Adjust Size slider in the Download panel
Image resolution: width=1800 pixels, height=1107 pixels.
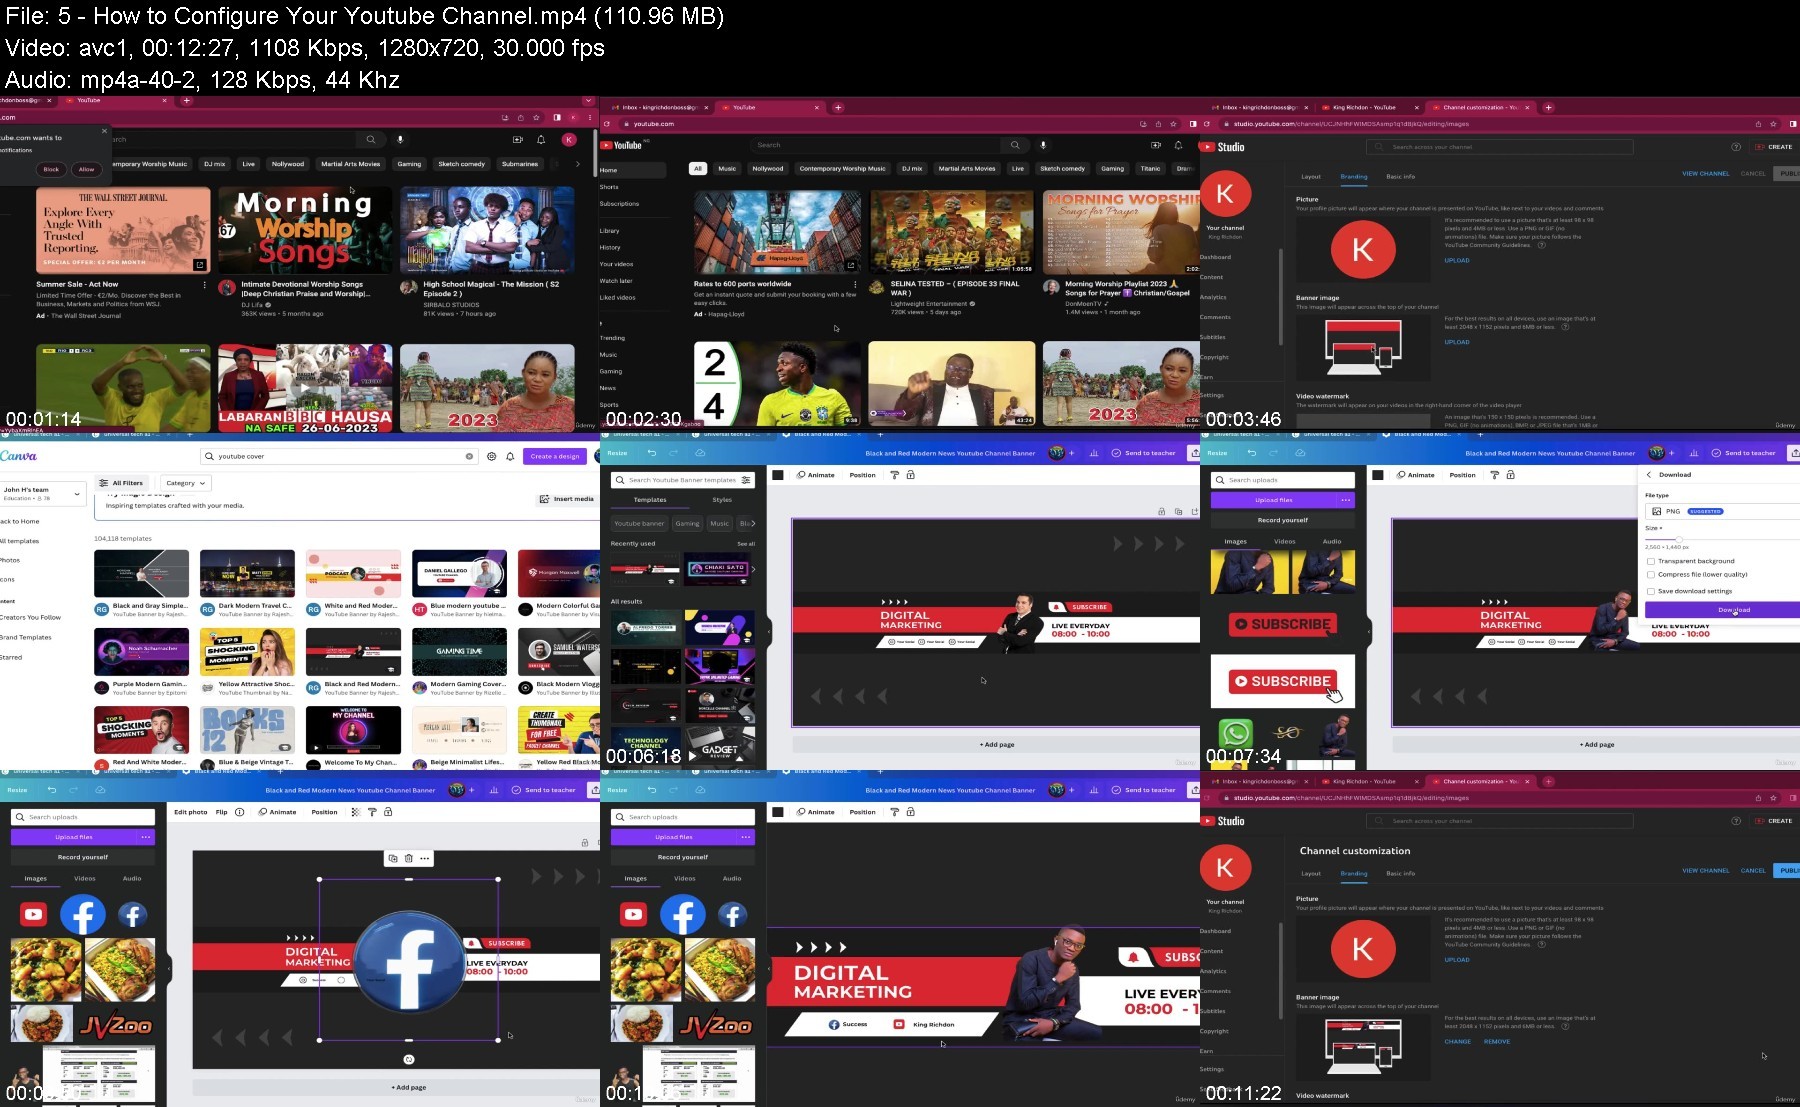click(1678, 539)
